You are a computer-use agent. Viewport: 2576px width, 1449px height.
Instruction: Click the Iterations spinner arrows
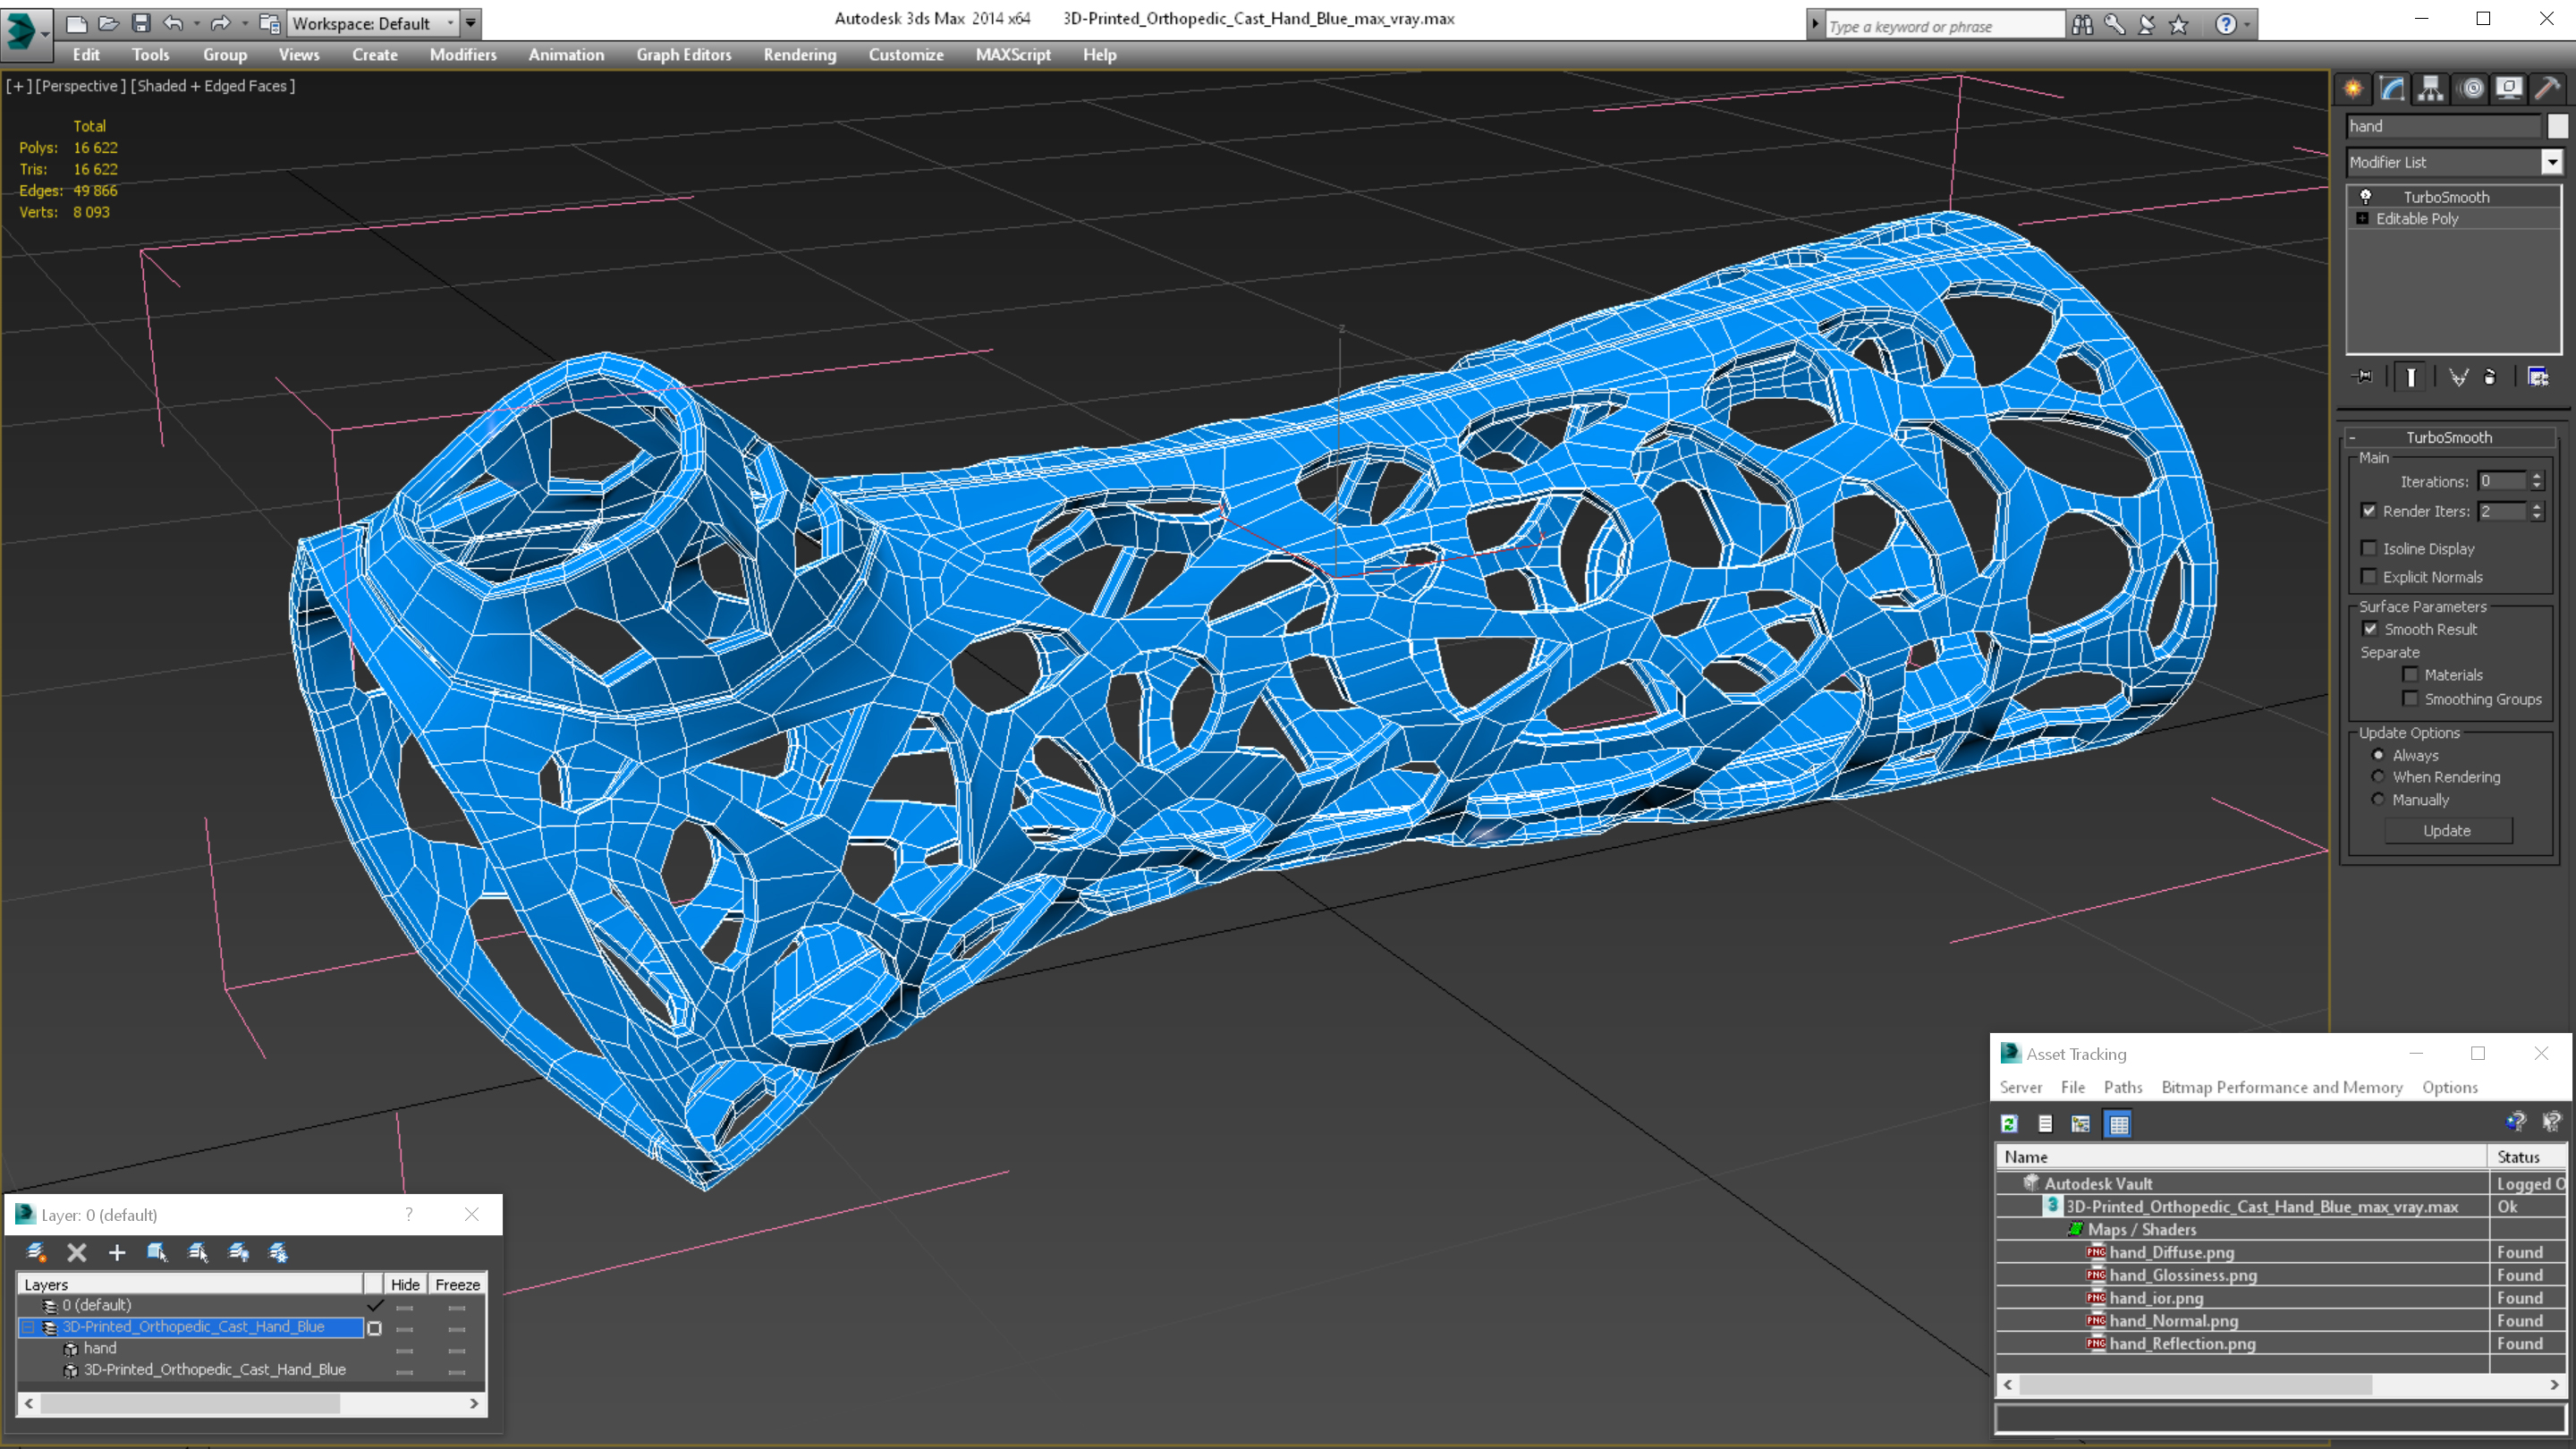2537,481
